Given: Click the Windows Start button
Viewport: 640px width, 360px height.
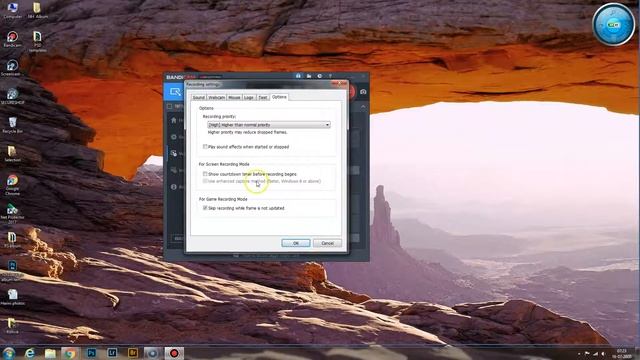Looking at the screenshot, I should coord(9,353).
